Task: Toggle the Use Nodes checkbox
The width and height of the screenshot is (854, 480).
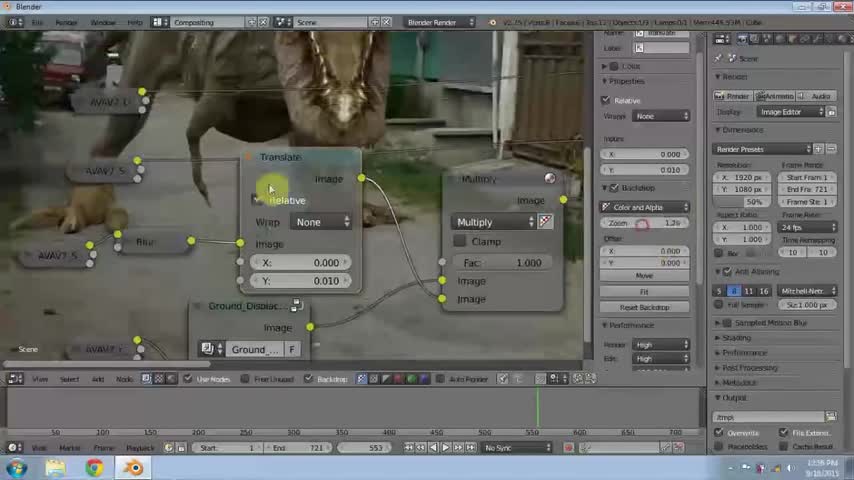Action: (188, 379)
